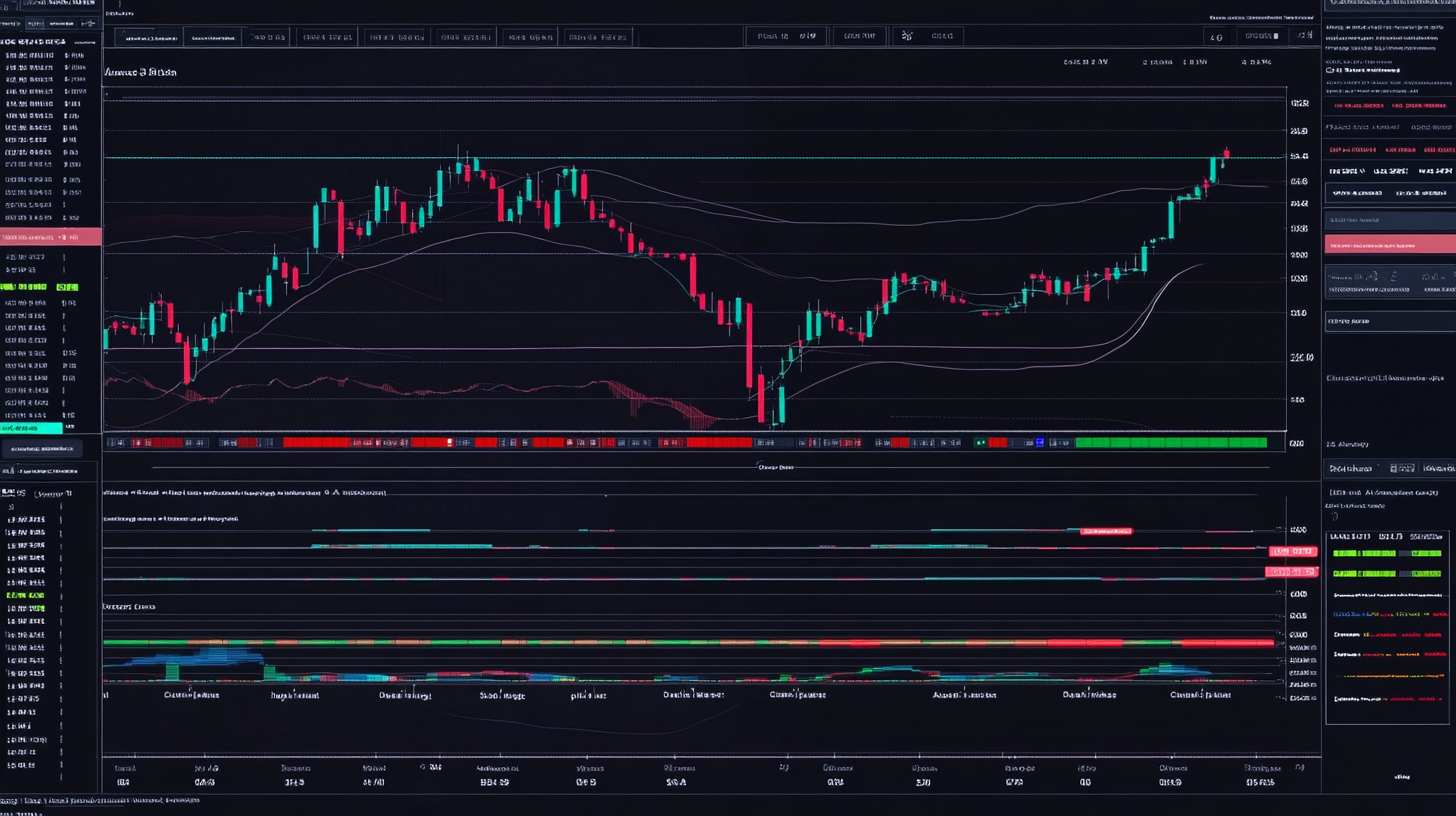
Task: Switch to the first tab in the top toolbar
Action: (148, 36)
